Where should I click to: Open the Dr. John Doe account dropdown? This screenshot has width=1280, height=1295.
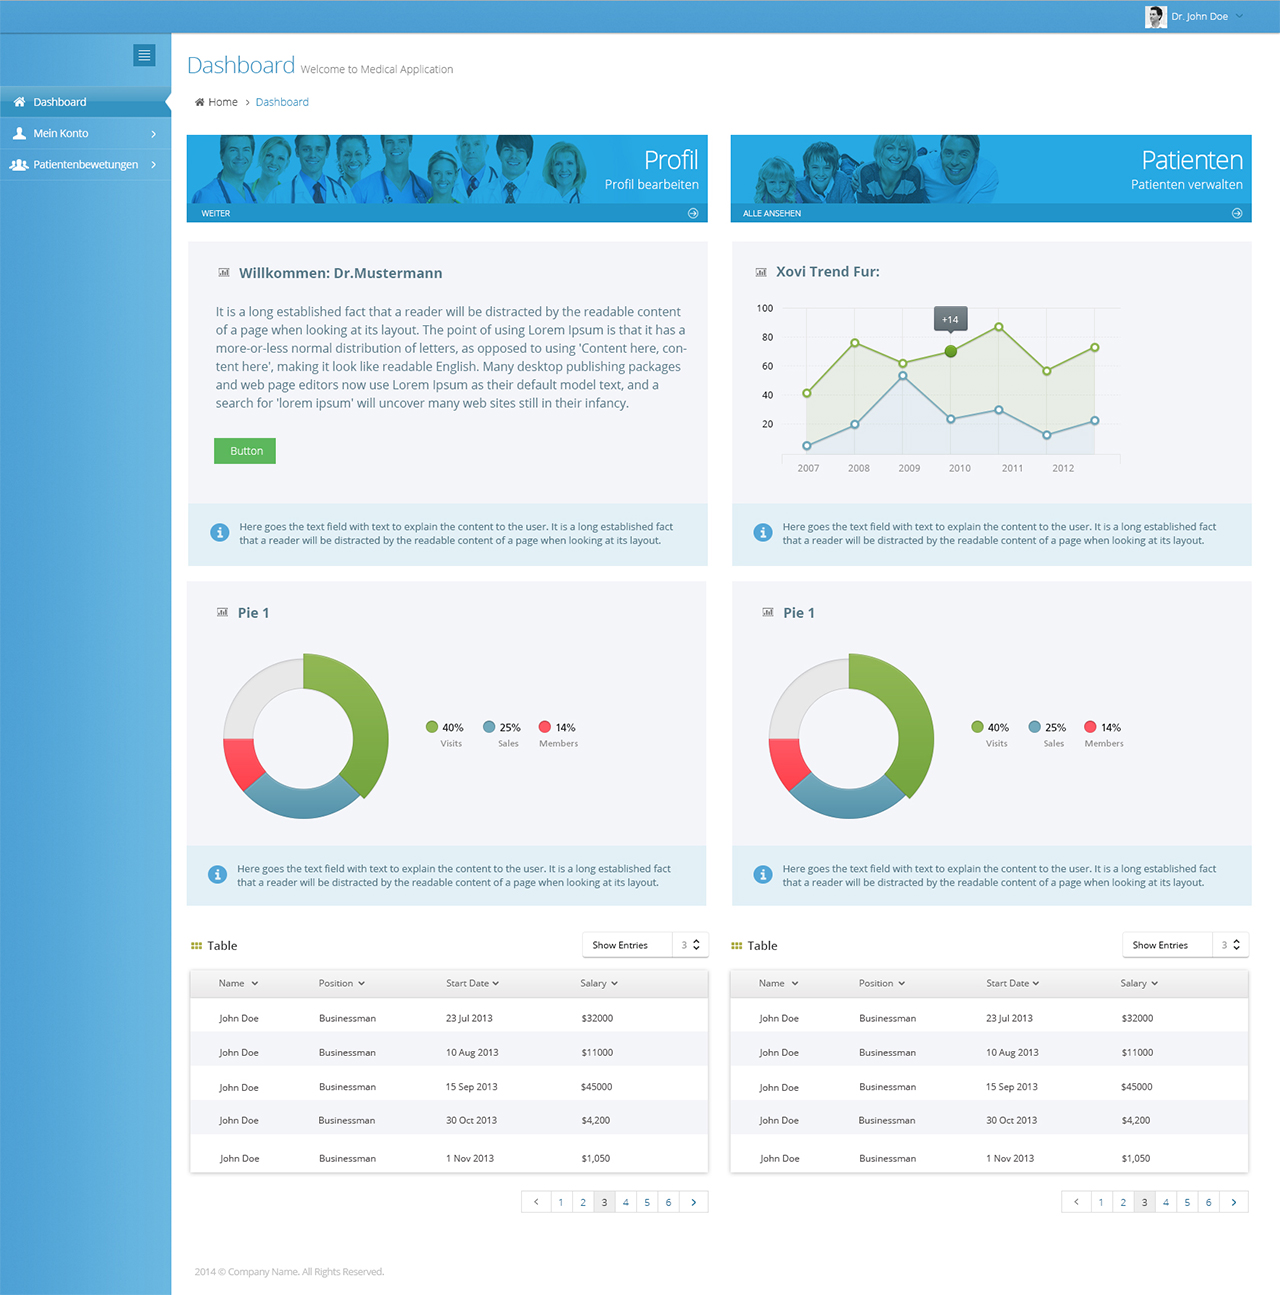[x=1200, y=16]
